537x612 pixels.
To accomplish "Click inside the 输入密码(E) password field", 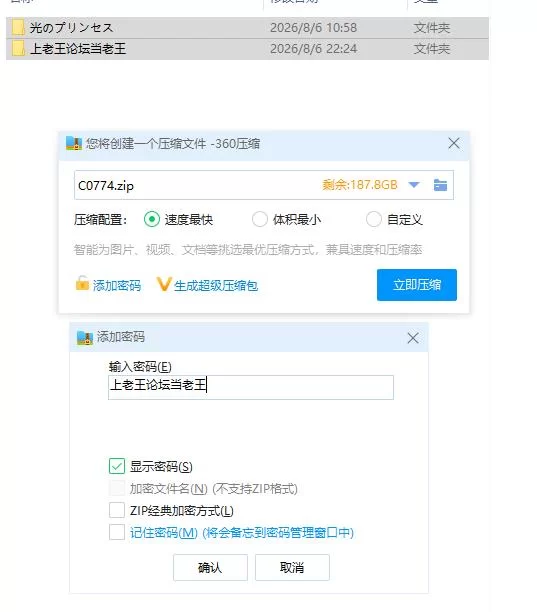I will coord(251,387).
